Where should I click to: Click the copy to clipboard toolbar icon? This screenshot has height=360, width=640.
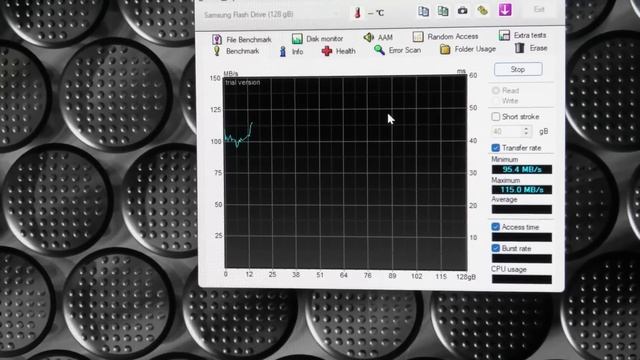click(x=424, y=11)
